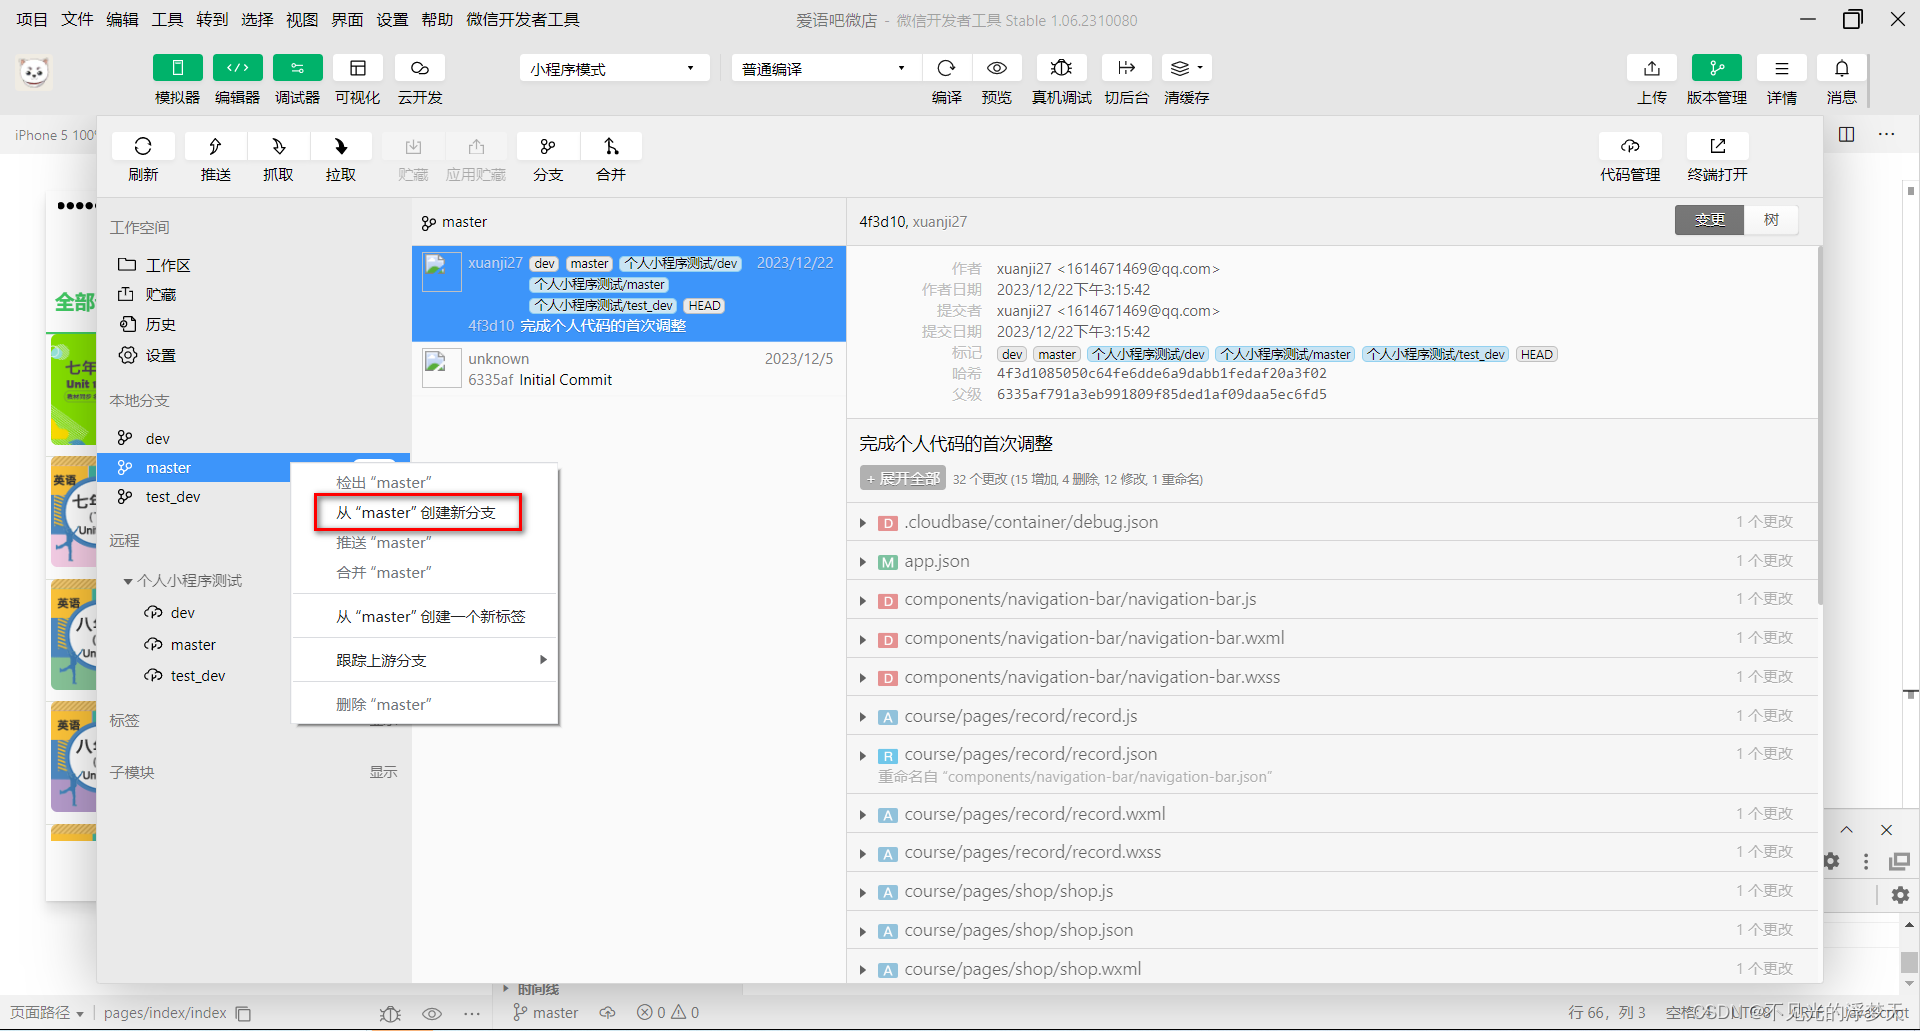The width and height of the screenshot is (1920, 1031).
Task: Open the messages (消息) bell icon
Action: coord(1842,68)
